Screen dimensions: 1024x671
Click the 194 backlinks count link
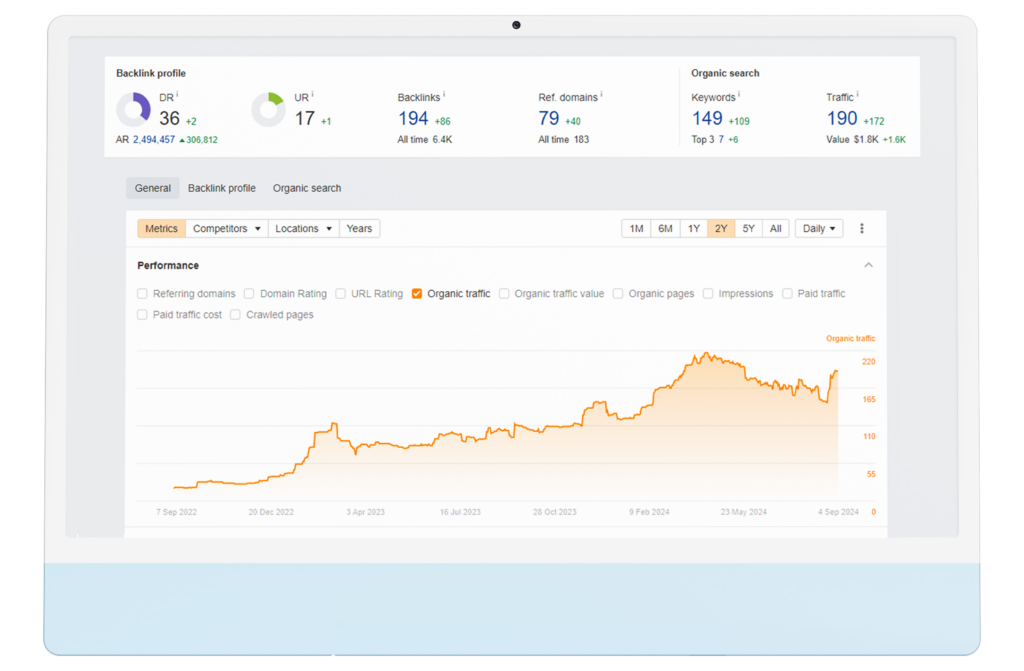tap(413, 119)
